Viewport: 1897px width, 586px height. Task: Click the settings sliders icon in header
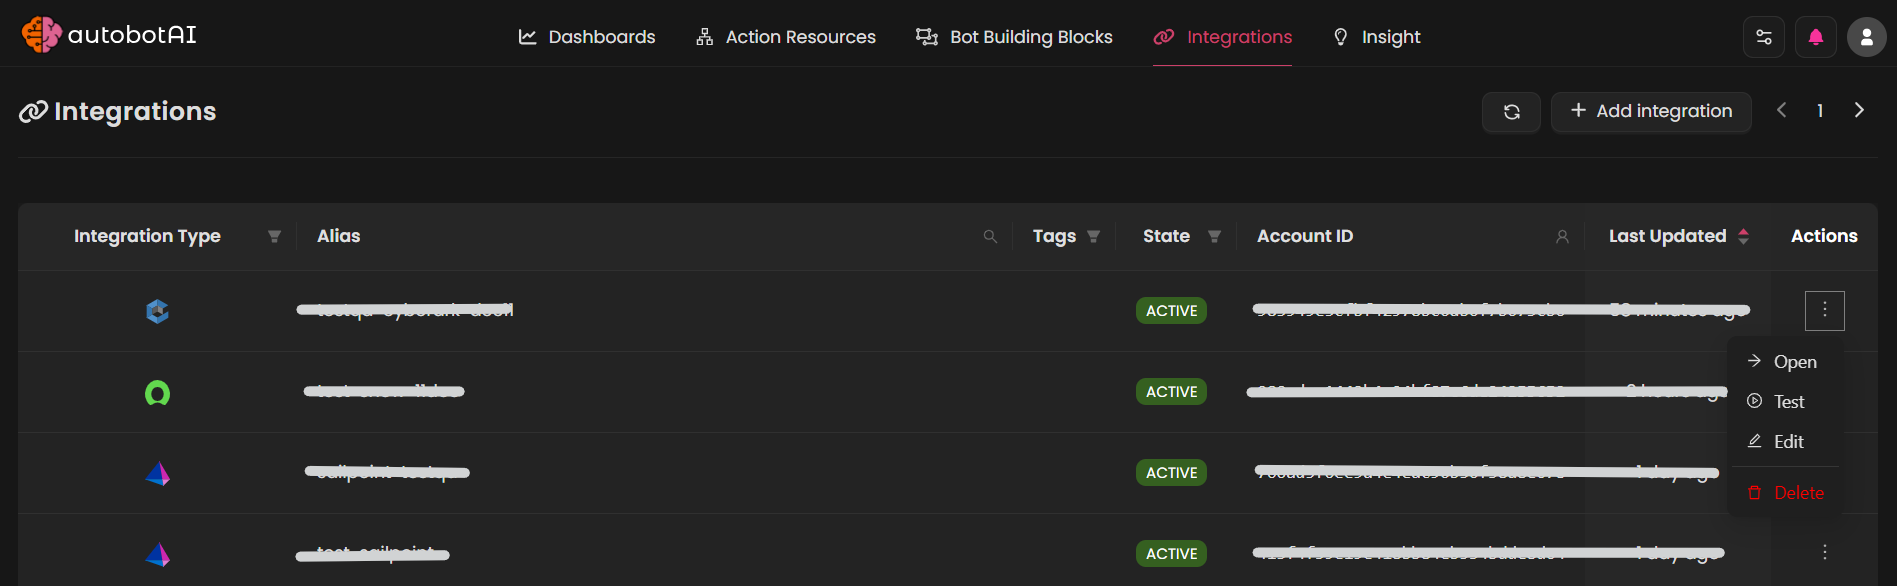[1763, 38]
